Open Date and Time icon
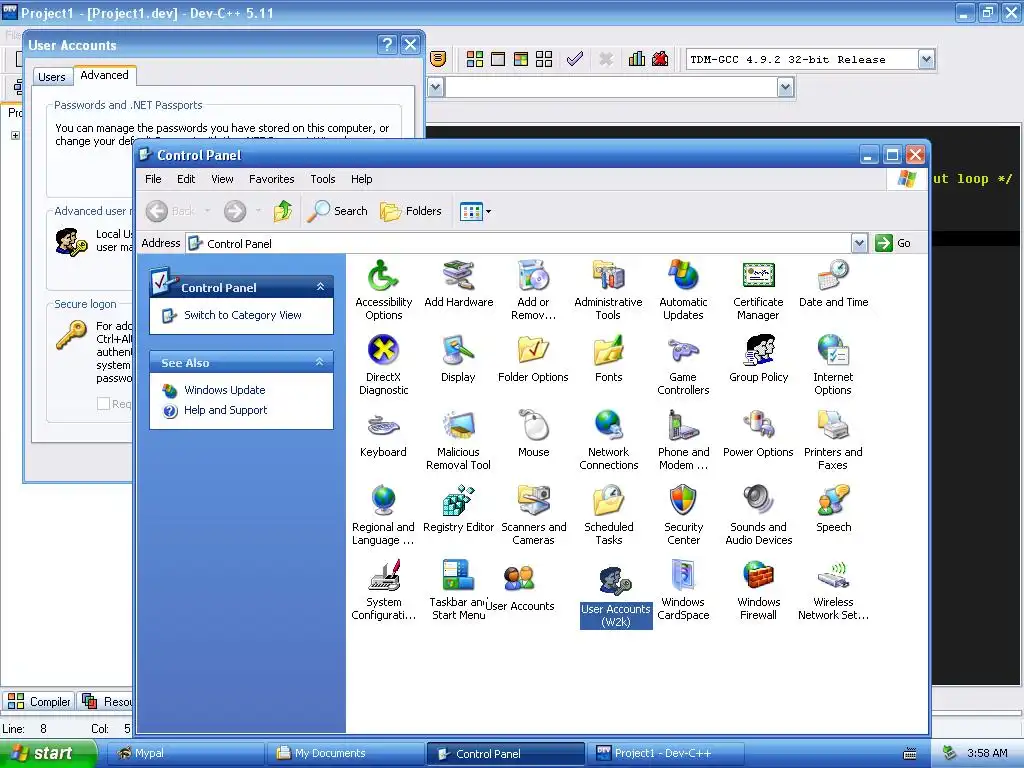The image size is (1024, 768). (833, 283)
